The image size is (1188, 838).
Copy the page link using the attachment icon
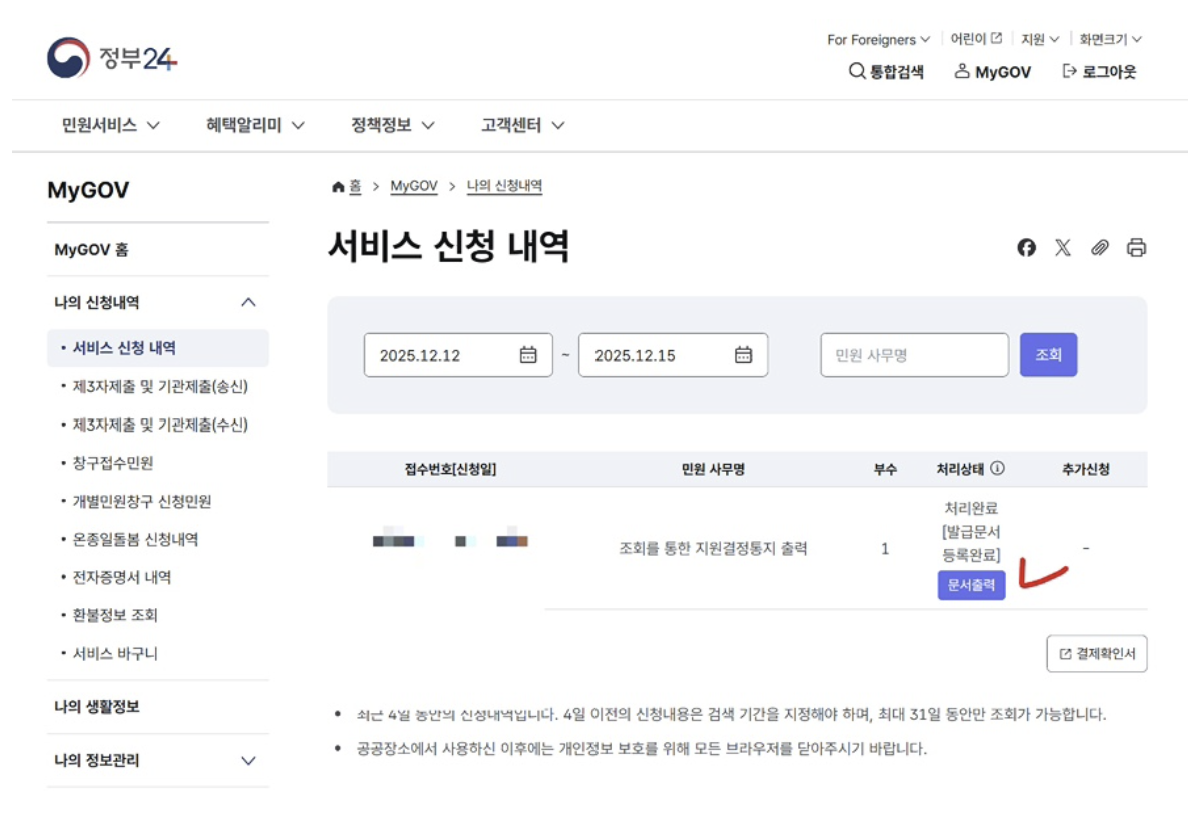pos(1100,247)
